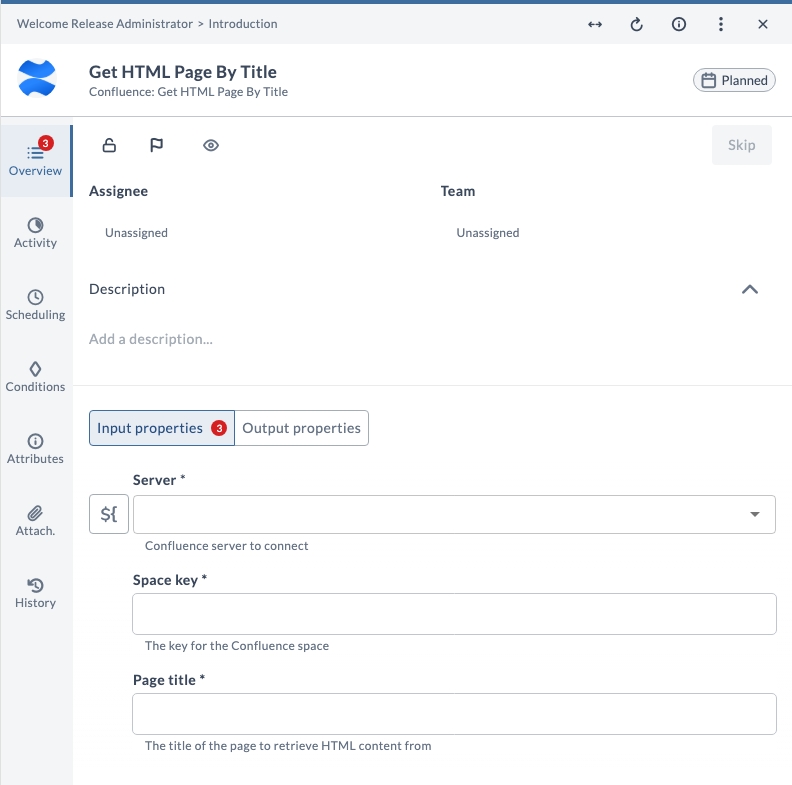
Task: Click the page title retrieval help text
Action: click(x=288, y=746)
